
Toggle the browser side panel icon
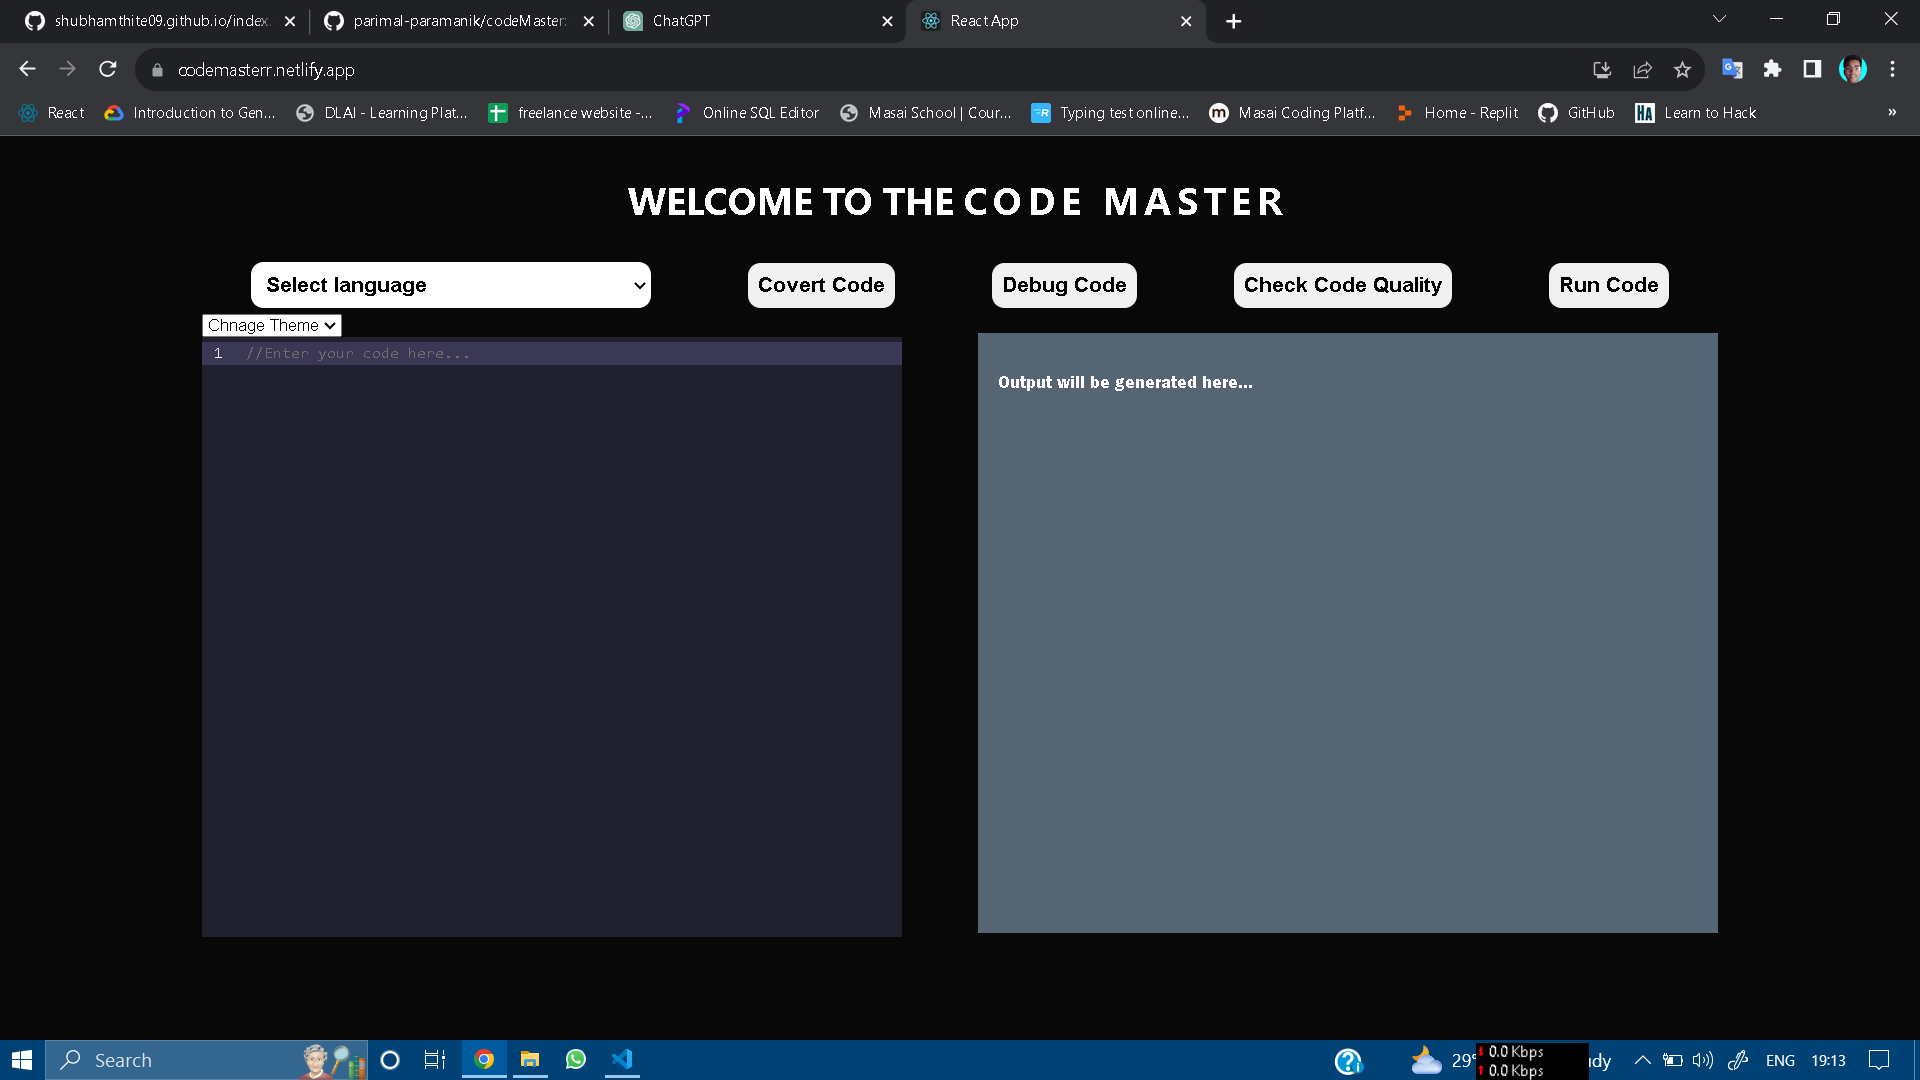coord(1812,69)
